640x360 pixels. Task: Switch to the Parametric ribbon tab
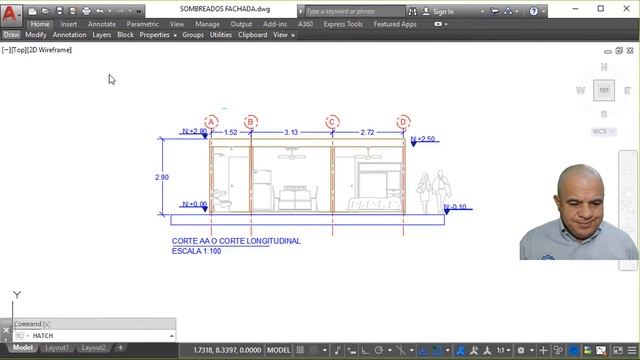(x=142, y=24)
